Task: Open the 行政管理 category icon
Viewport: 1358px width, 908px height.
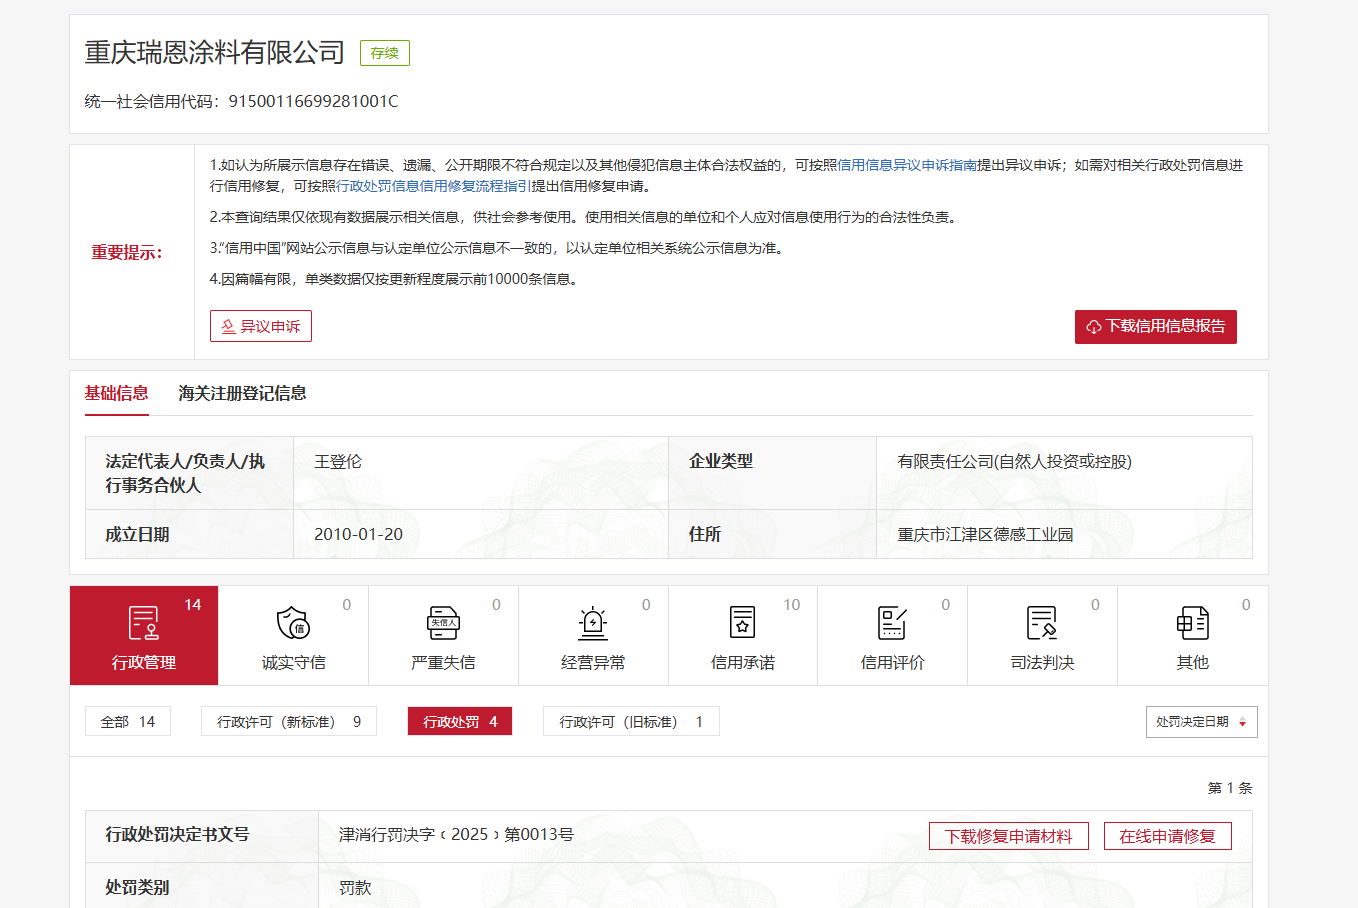Action: click(144, 623)
